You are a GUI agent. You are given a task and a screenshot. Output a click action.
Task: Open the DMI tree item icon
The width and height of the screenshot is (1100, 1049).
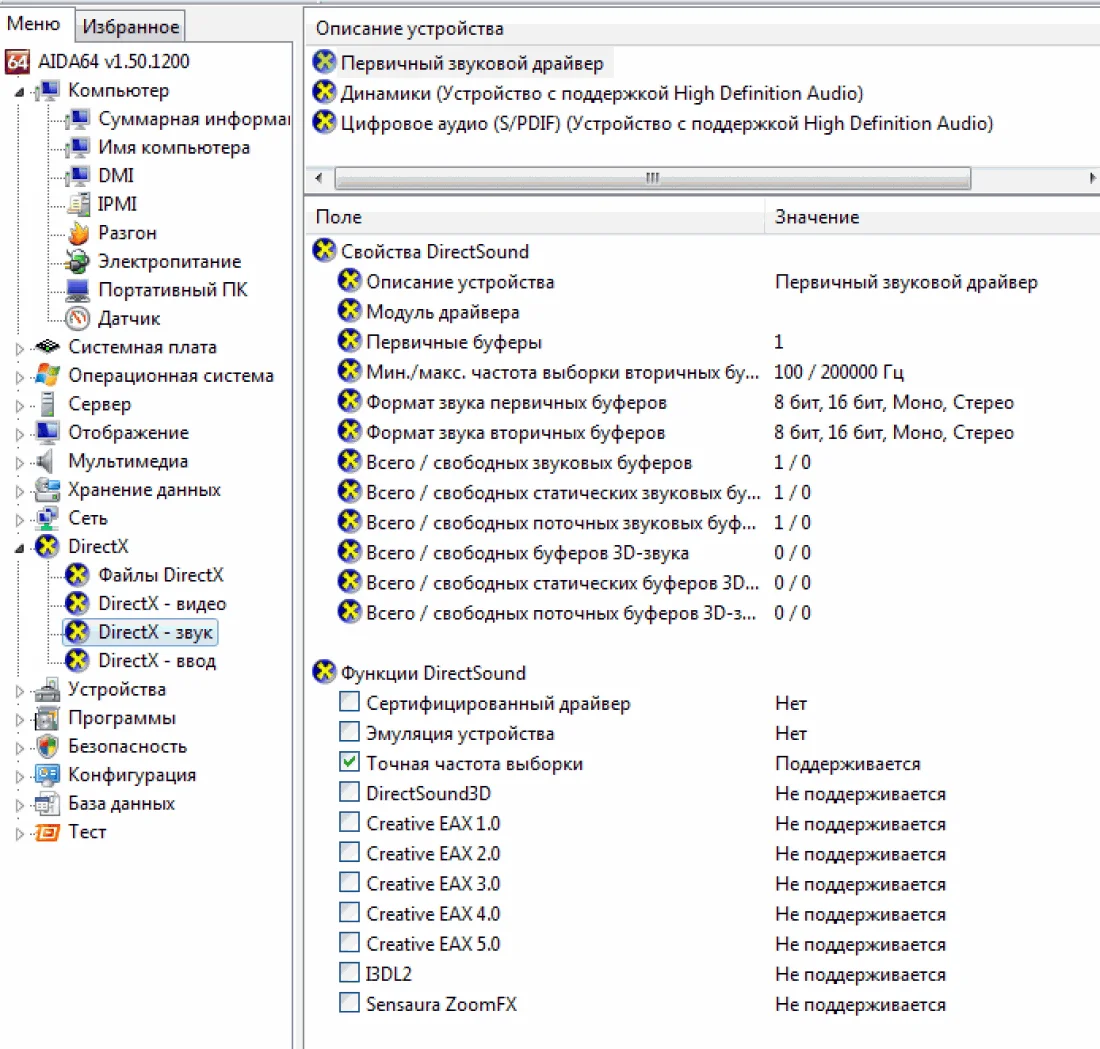(x=78, y=175)
